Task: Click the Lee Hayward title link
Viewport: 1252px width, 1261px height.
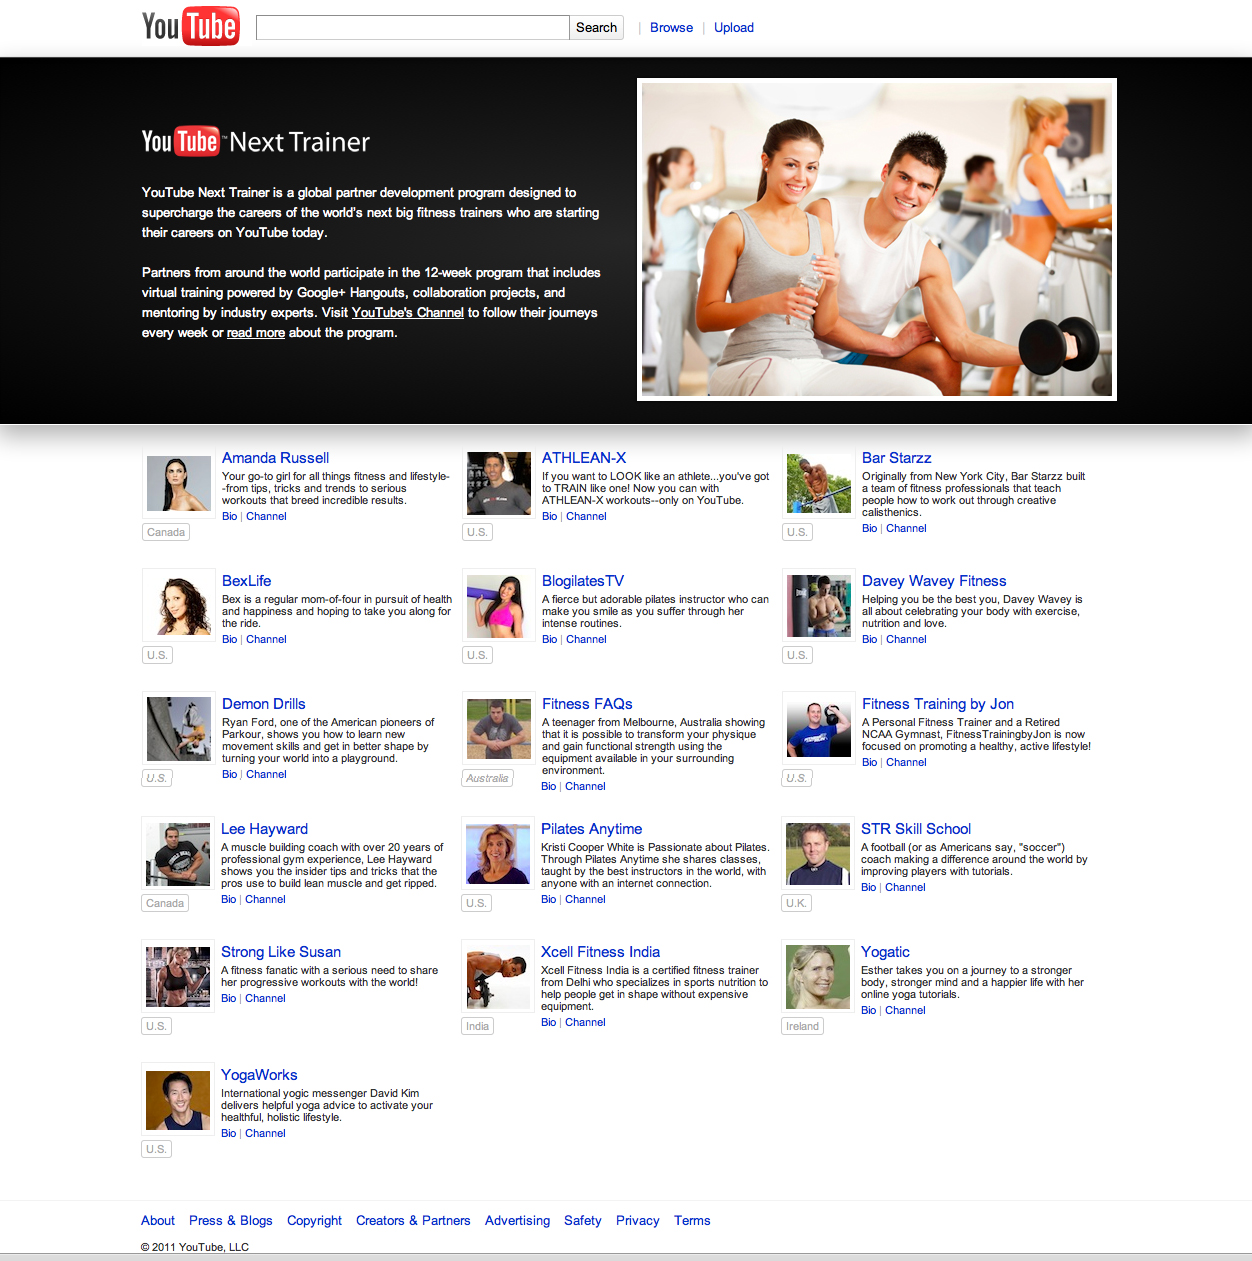Action: 264,829
